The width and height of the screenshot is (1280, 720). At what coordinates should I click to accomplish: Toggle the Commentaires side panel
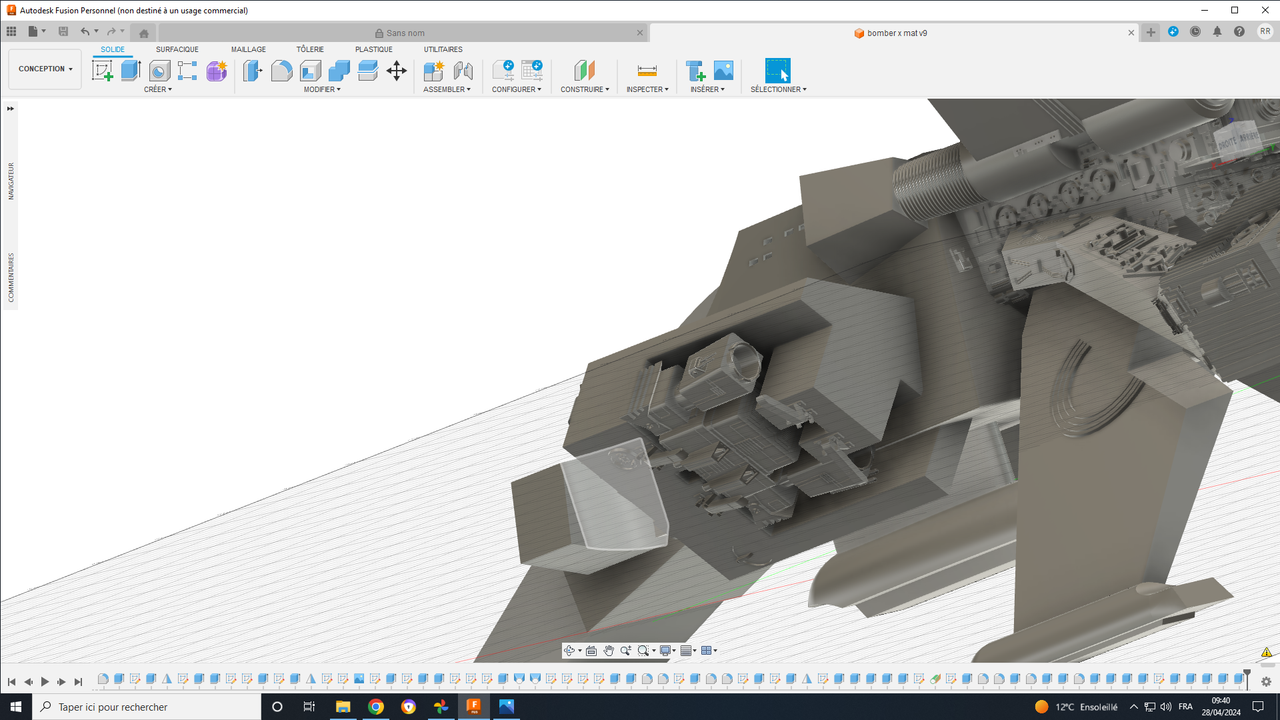coord(11,277)
